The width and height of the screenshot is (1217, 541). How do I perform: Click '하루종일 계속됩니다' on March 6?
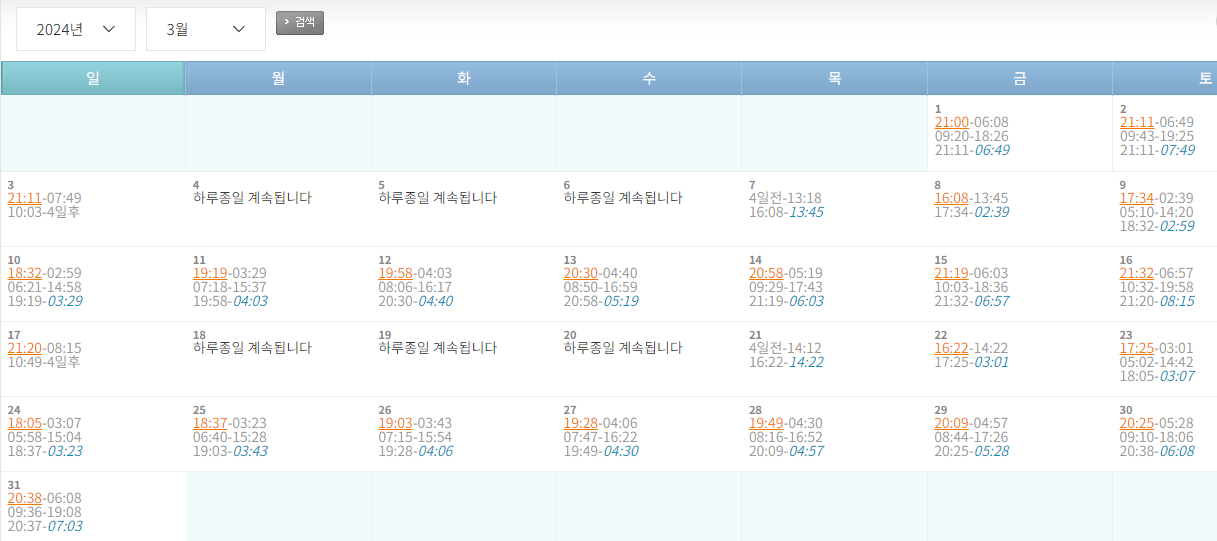click(623, 198)
